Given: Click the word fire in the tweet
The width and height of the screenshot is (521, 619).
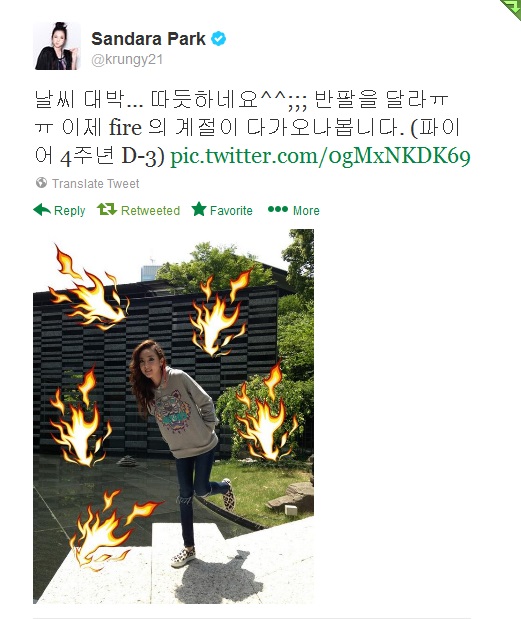Looking at the screenshot, I should click(x=126, y=128).
